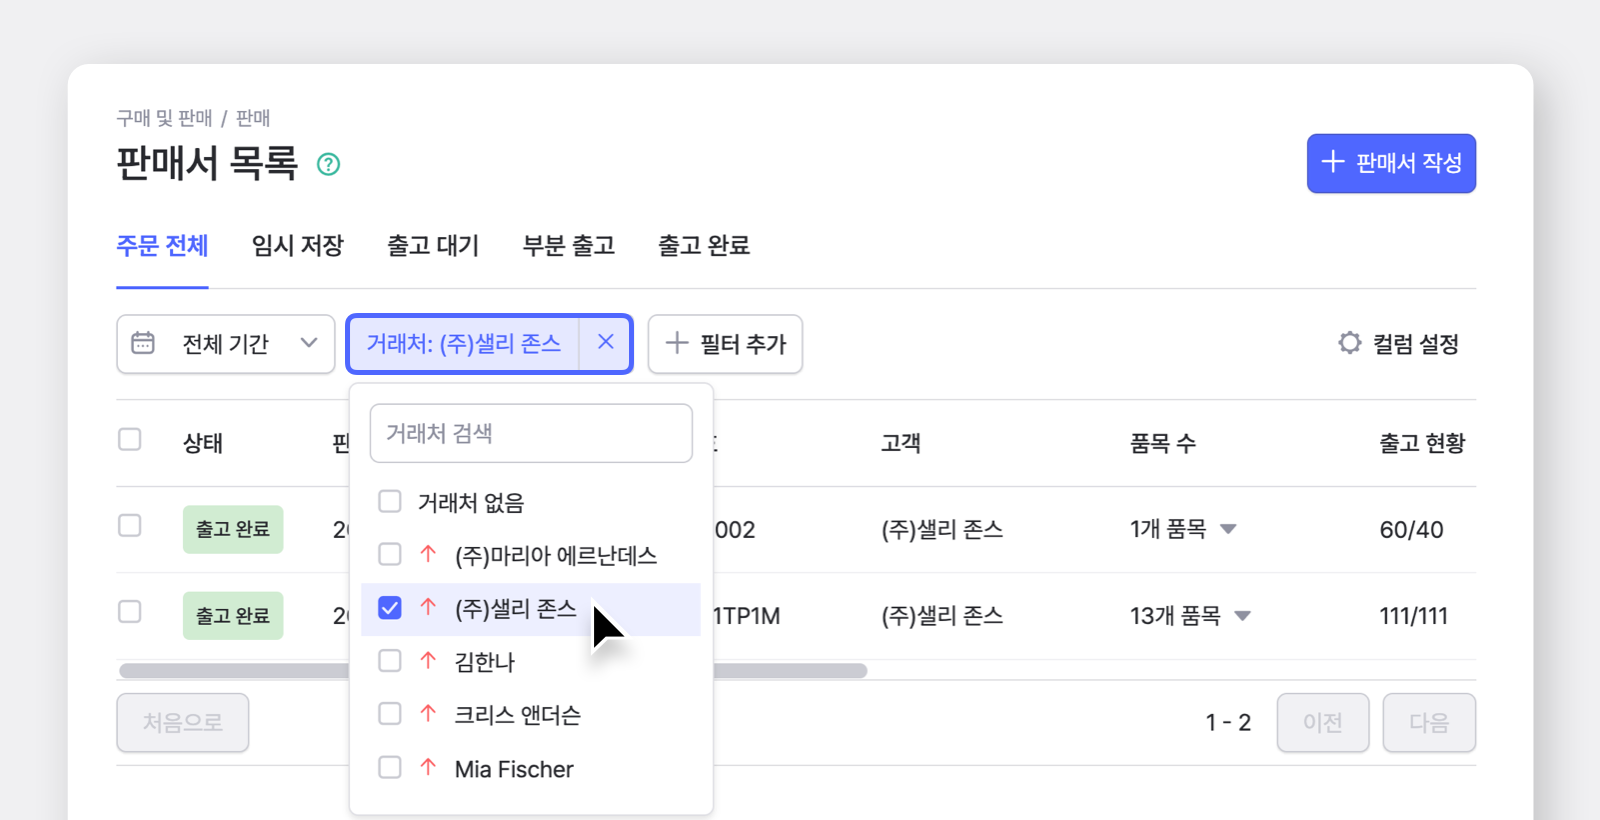Image resolution: width=1600 pixels, height=820 pixels.
Task: Go to 구매 및 판매 breadcrumb
Action: point(164,118)
